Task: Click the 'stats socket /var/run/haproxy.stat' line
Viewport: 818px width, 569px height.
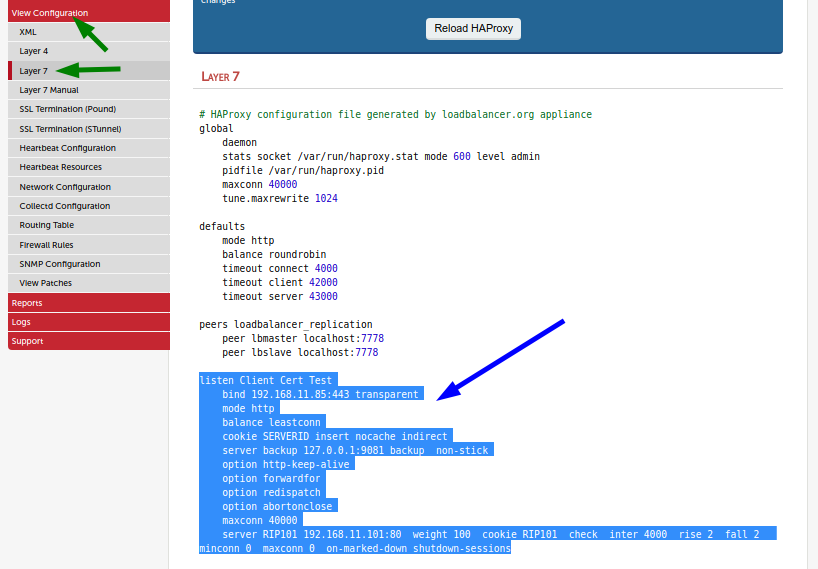Action: point(381,156)
